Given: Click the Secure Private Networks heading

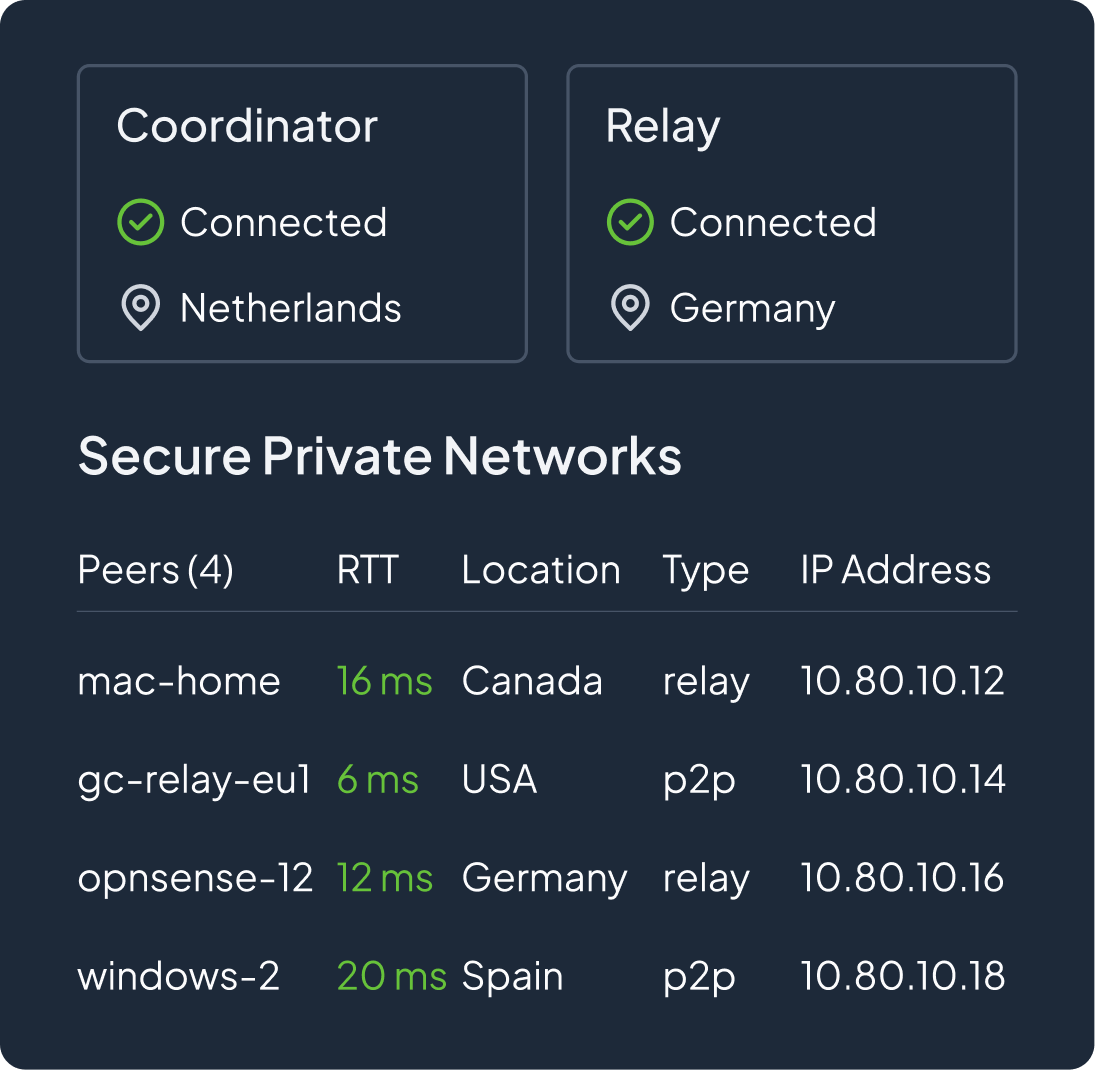Looking at the screenshot, I should coord(380,456).
